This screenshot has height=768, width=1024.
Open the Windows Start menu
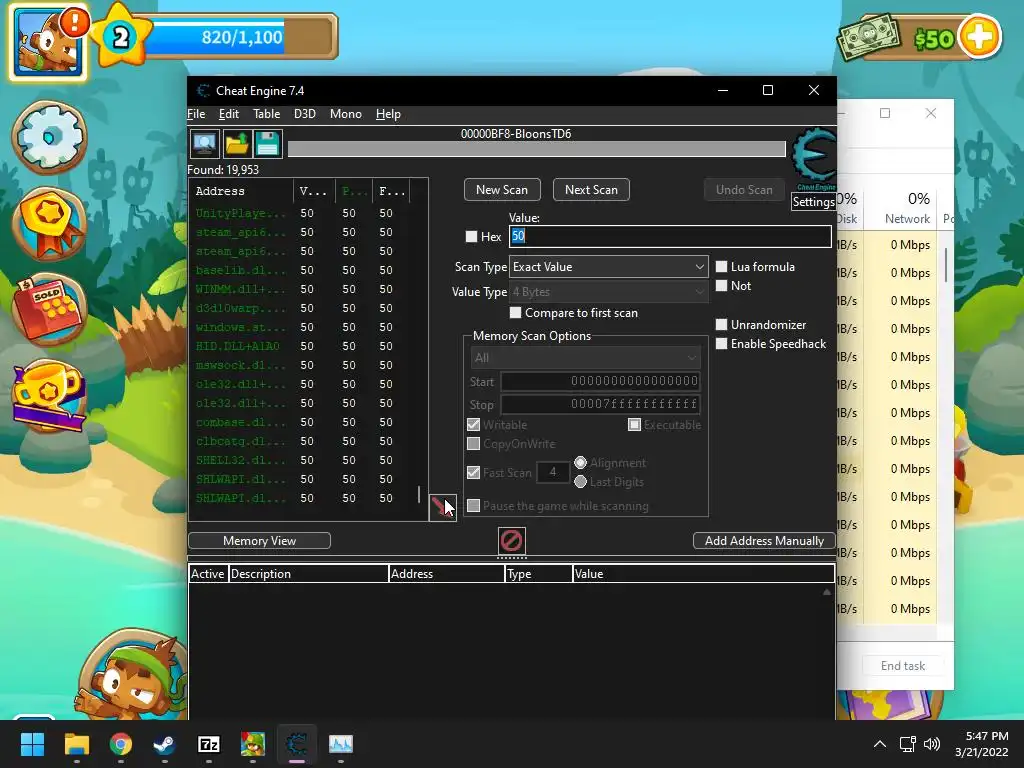32,744
